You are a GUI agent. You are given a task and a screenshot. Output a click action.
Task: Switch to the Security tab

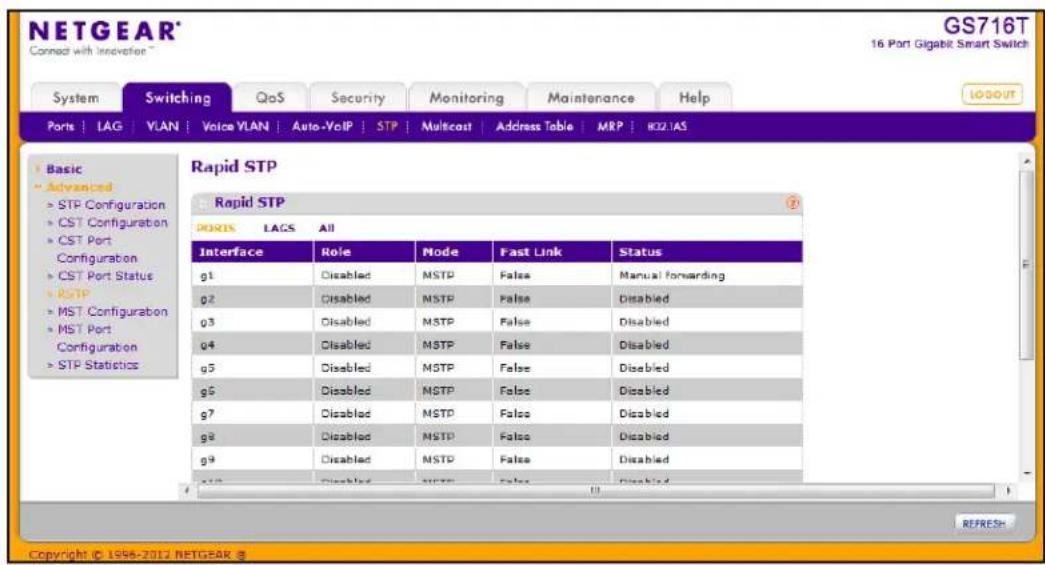(358, 98)
